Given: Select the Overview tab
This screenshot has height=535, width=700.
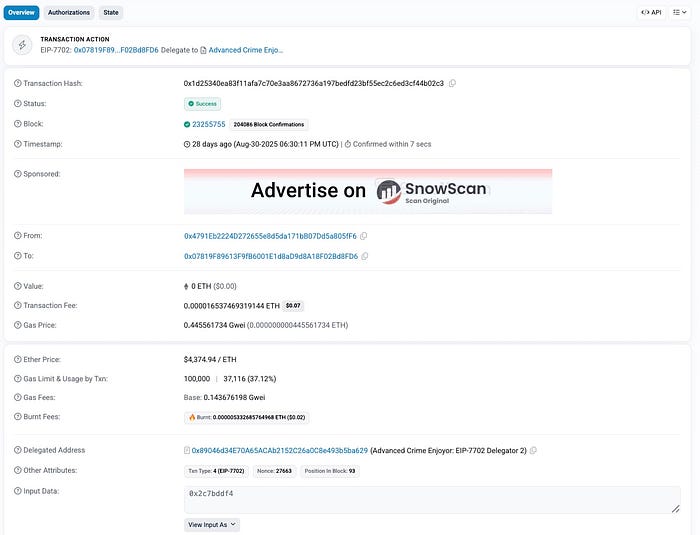Looking at the screenshot, I should click(x=21, y=13).
